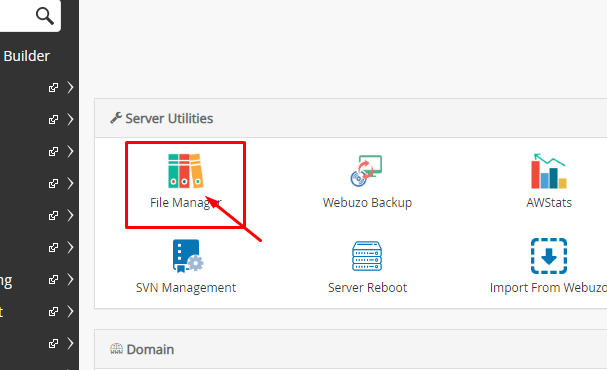Click the Import From Webuzo download icon
Screen dimensions: 607x370
pyautogui.click(x=549, y=256)
